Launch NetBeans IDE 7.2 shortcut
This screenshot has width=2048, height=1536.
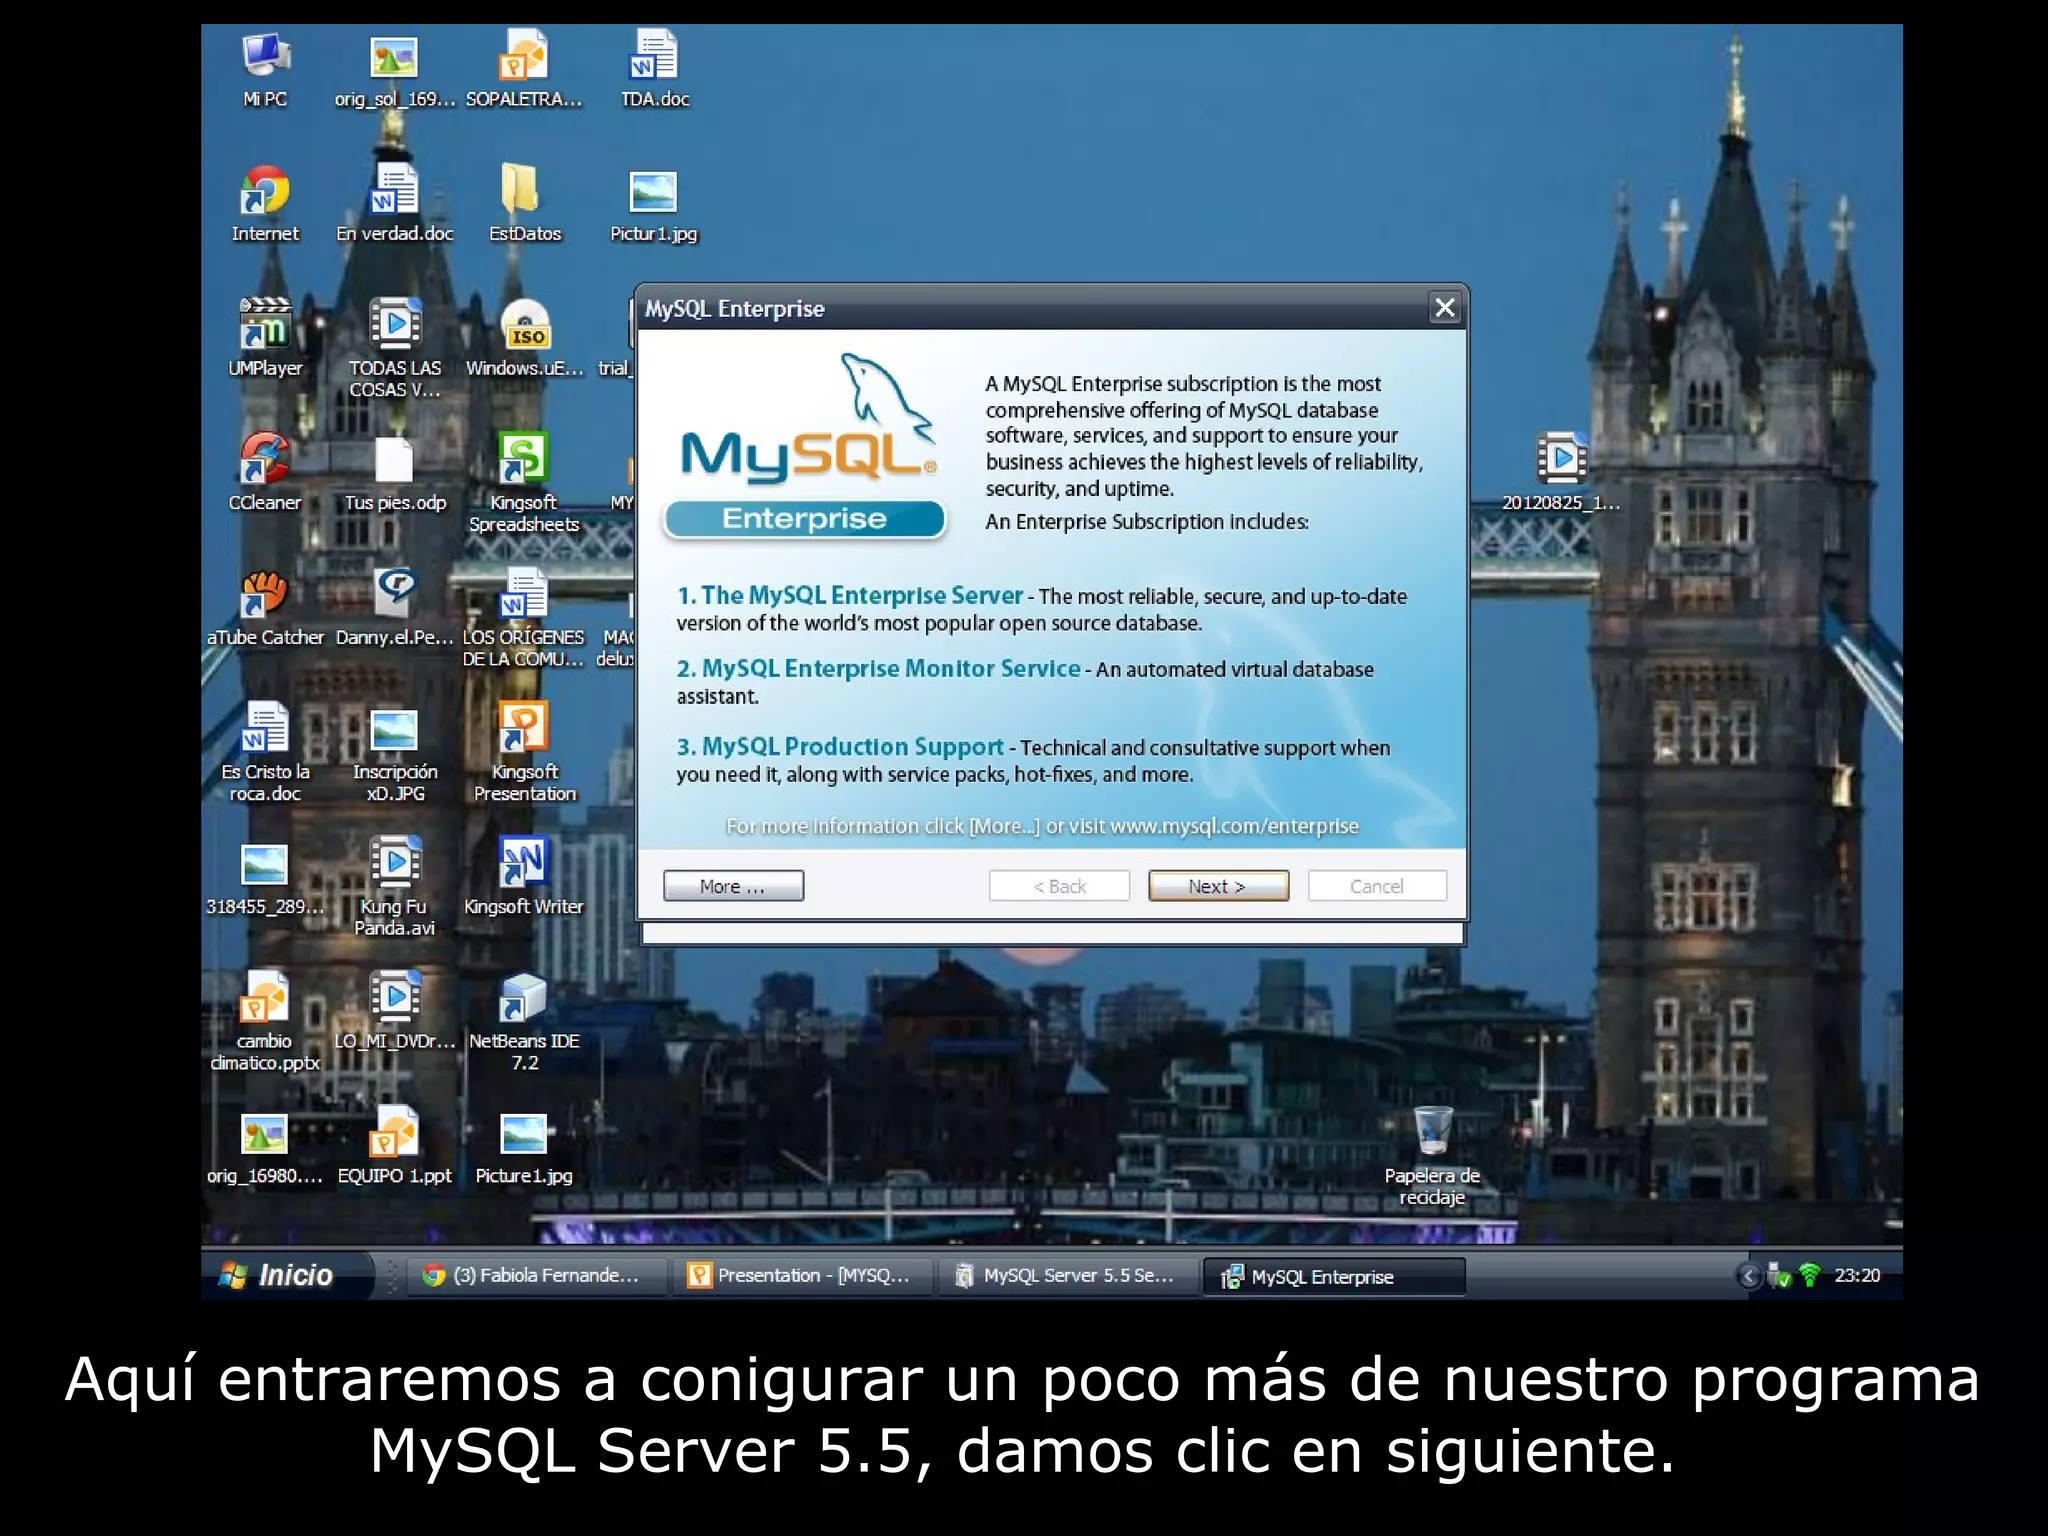click(x=524, y=1021)
